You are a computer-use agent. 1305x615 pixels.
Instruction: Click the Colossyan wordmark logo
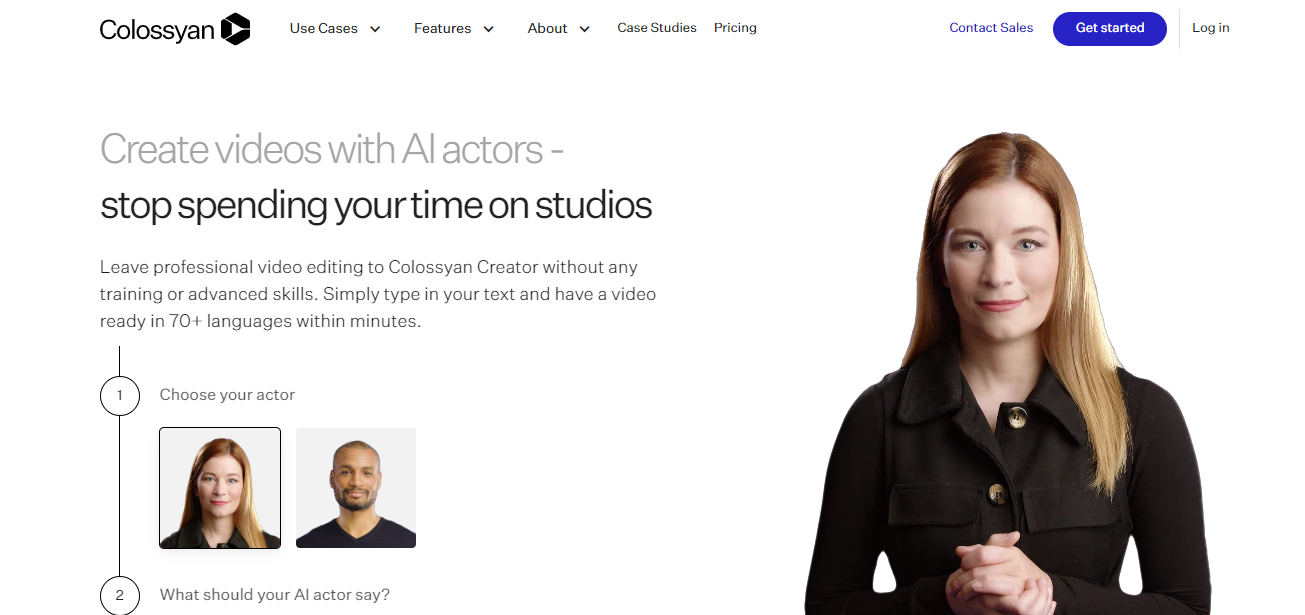pos(157,30)
